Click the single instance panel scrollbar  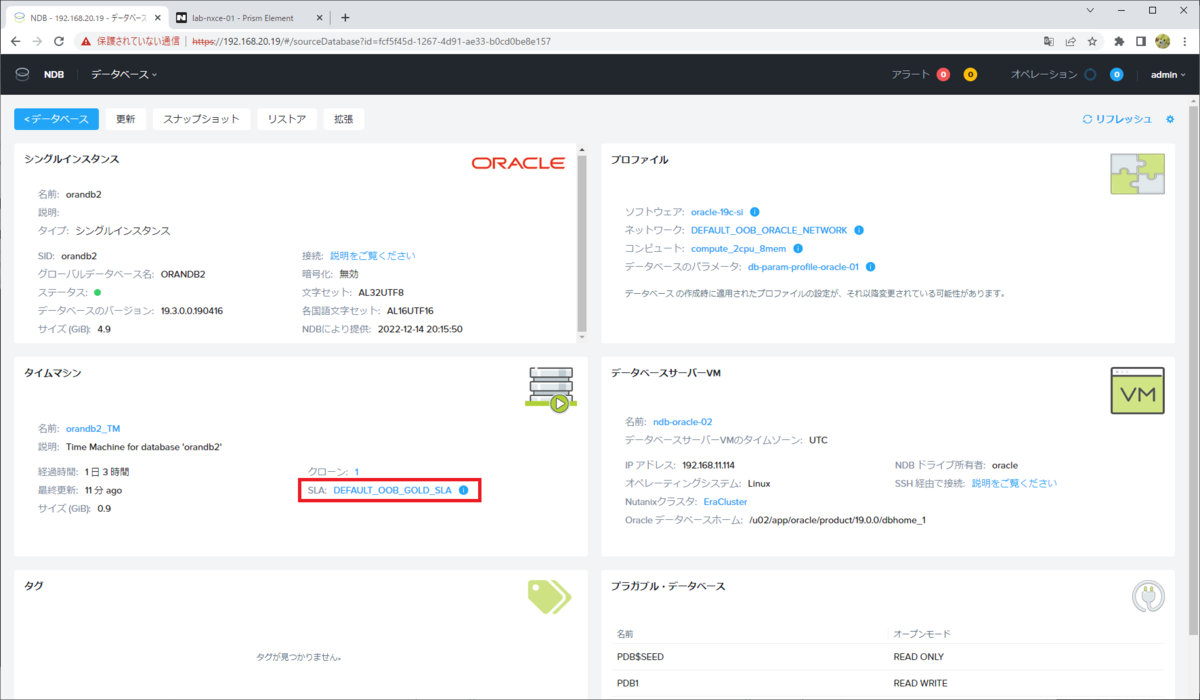tap(583, 242)
